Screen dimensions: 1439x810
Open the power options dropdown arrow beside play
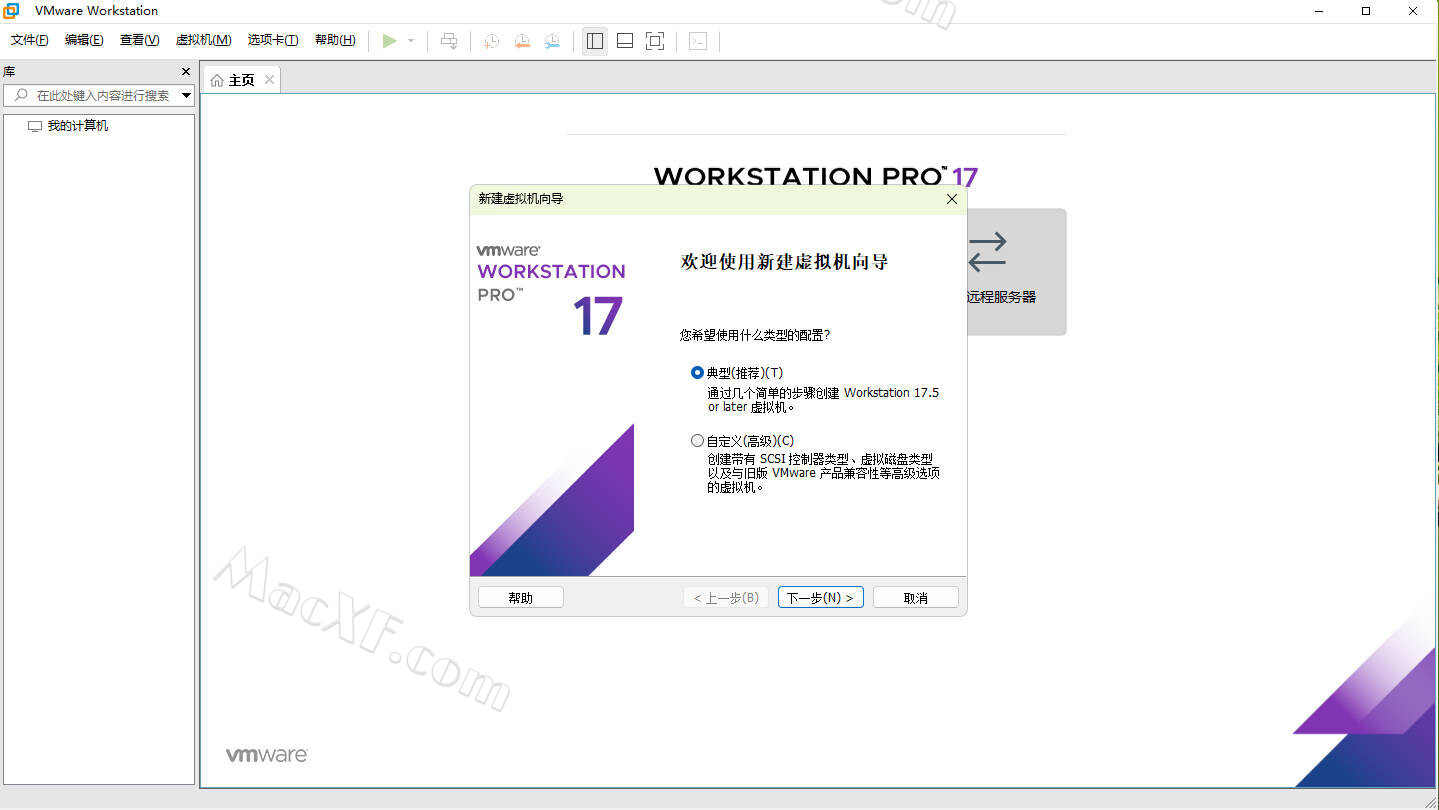click(x=411, y=41)
